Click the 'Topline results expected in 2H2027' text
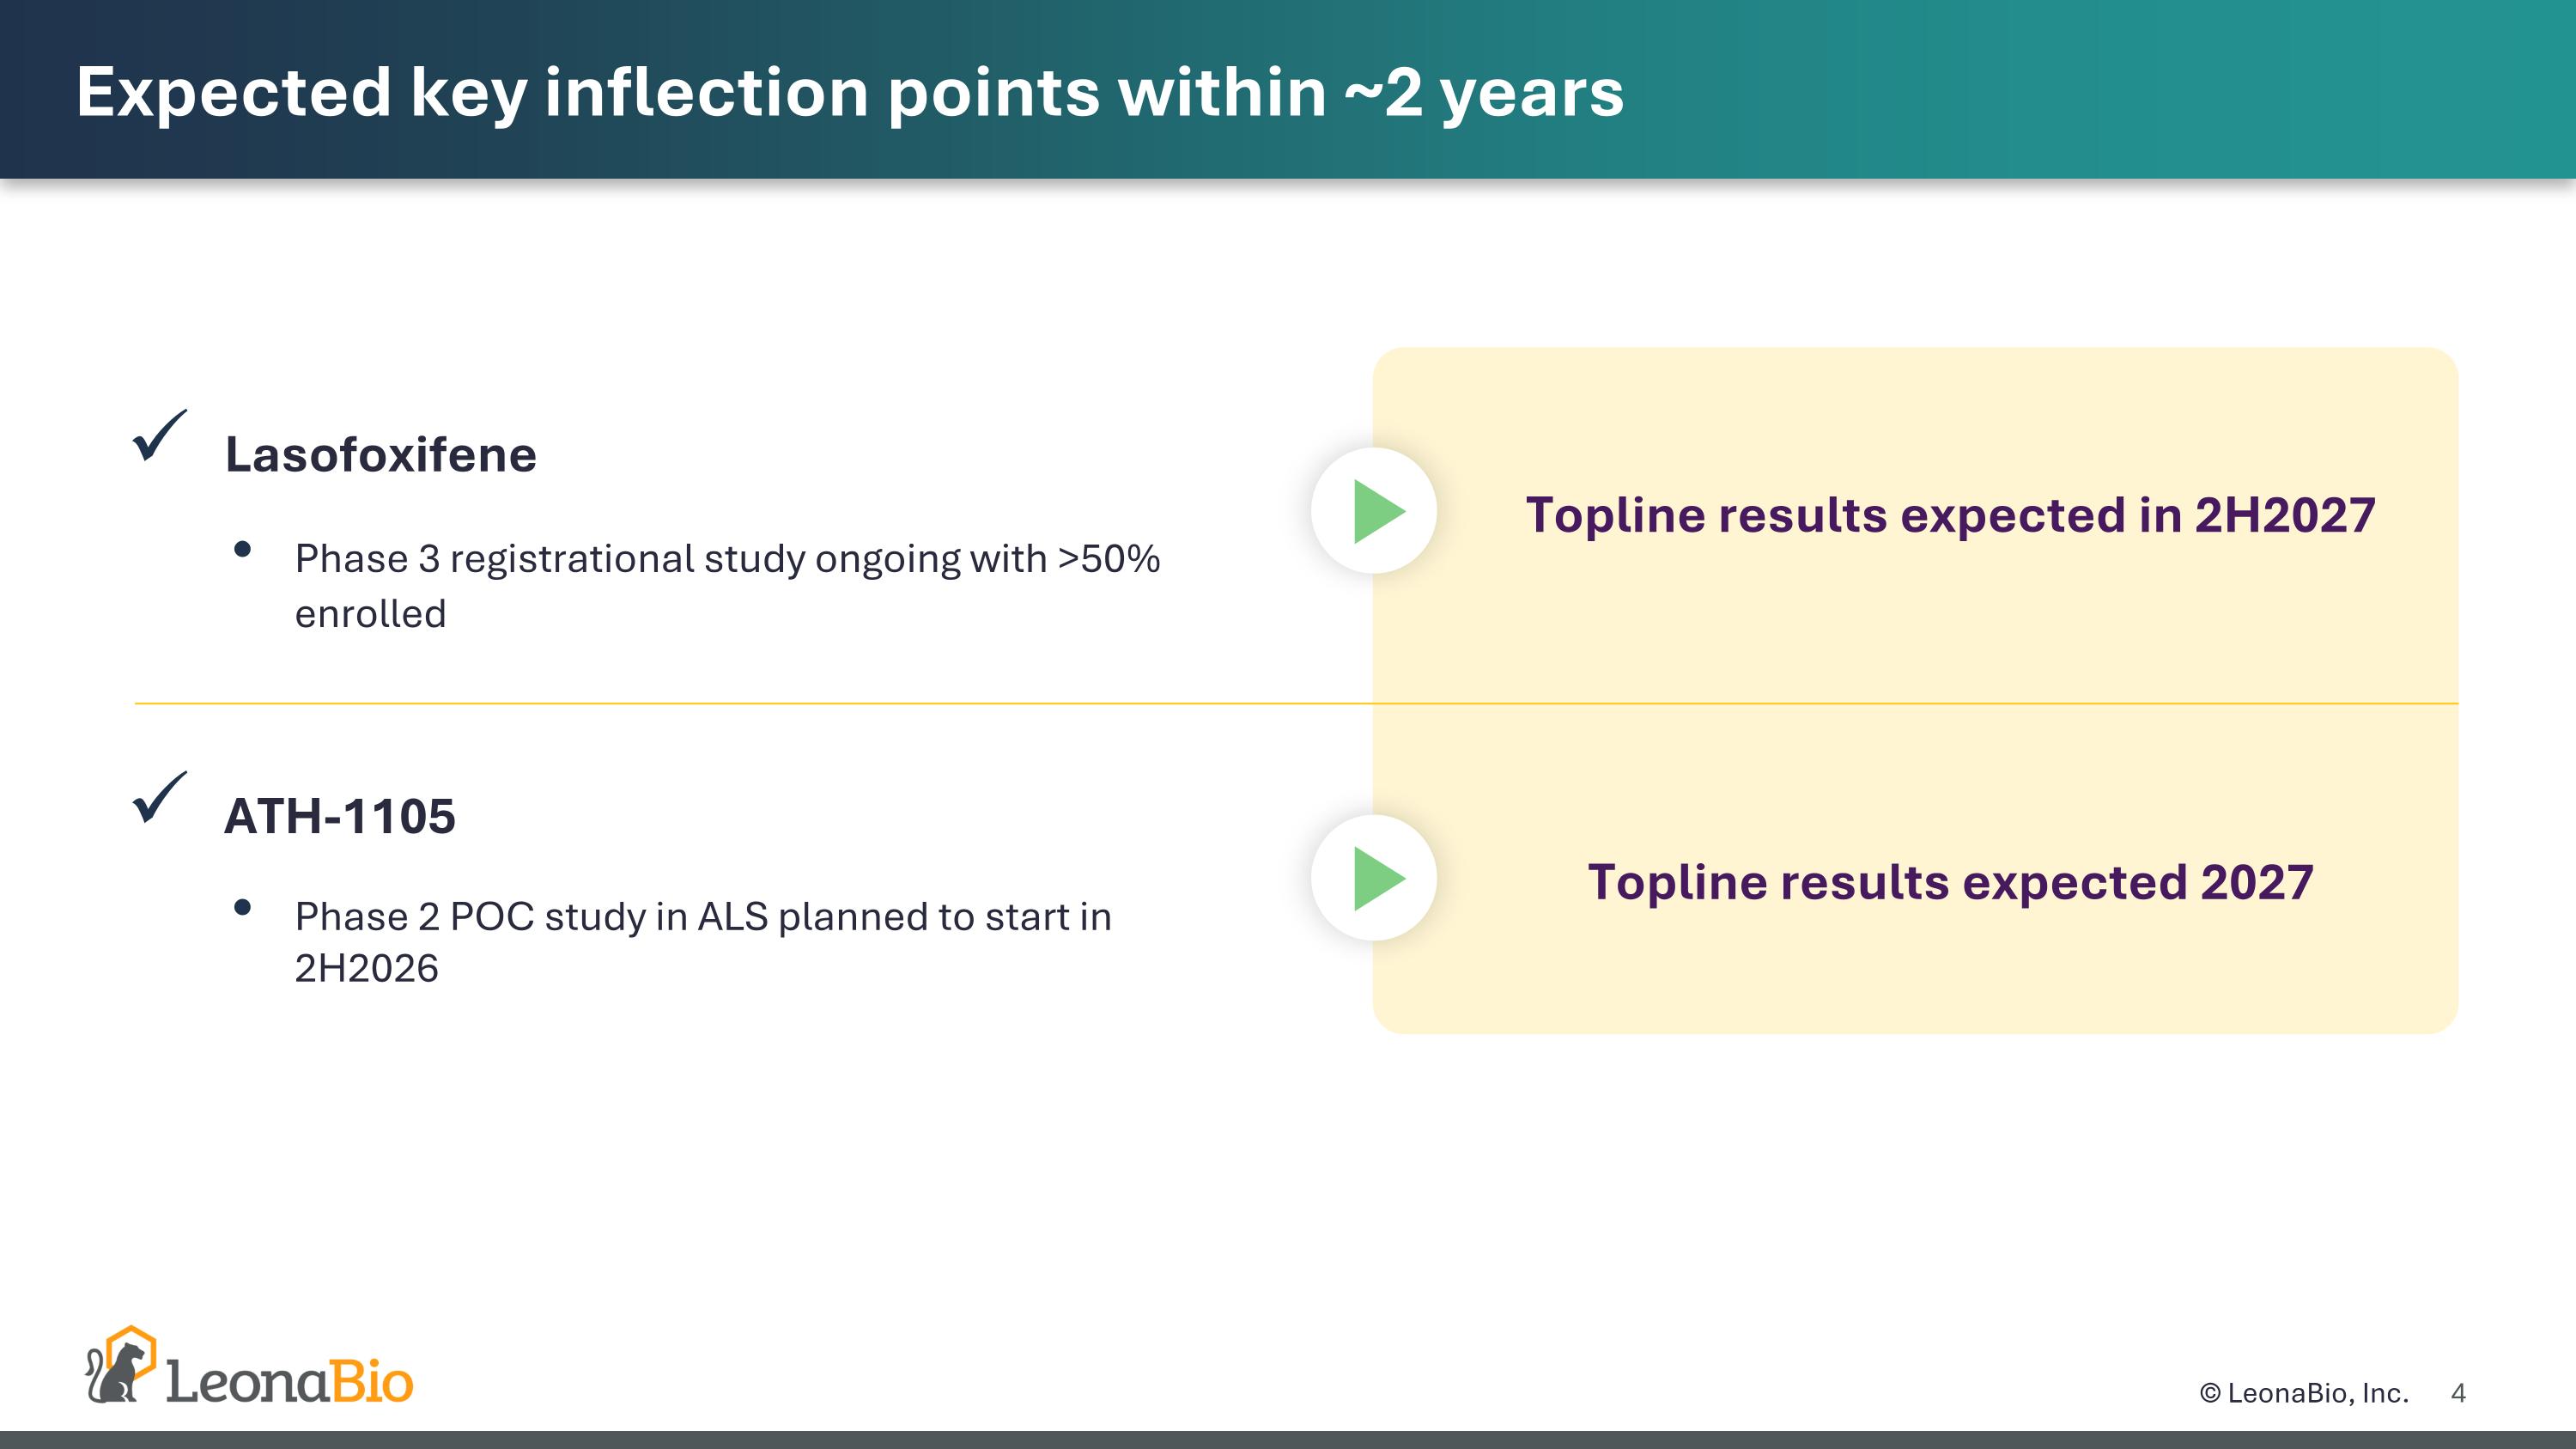 click(1950, 515)
